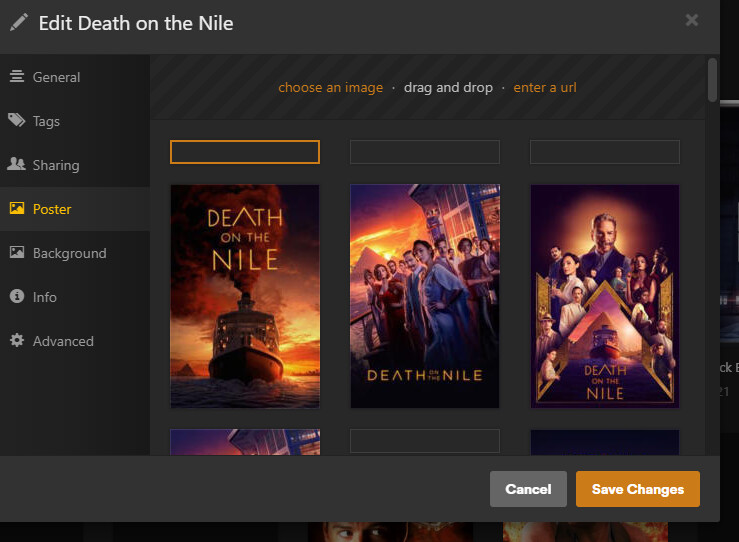Click the Poster picture icon
Viewport: 739px width, 542px height.
pos(17,208)
